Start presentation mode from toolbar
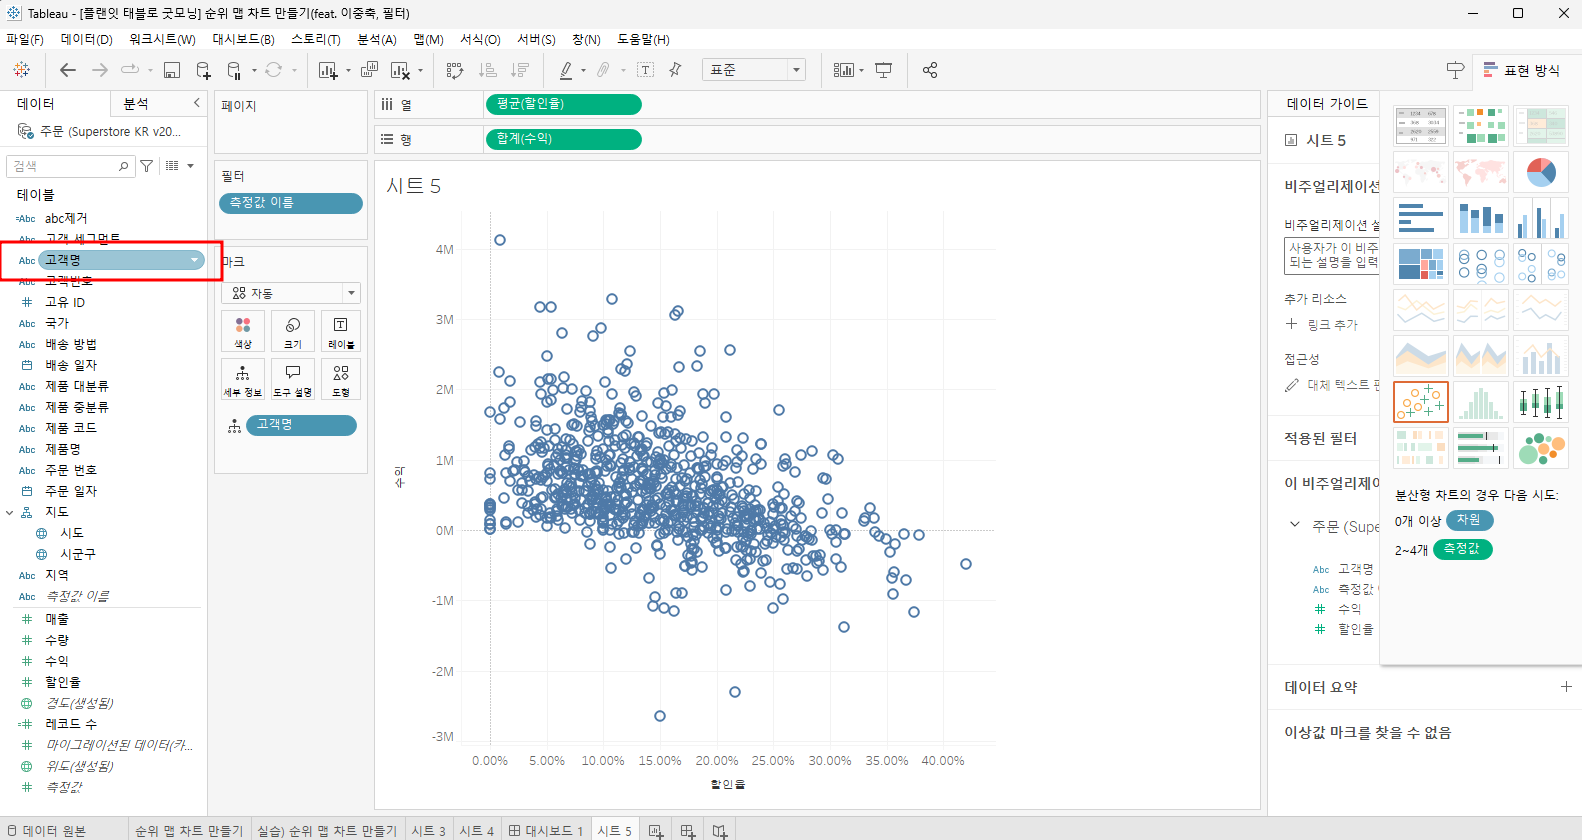The image size is (1582, 840). coord(884,70)
